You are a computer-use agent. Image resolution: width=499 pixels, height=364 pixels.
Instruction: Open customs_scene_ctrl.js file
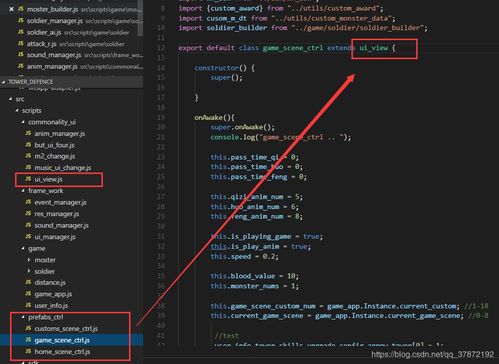coord(66,329)
